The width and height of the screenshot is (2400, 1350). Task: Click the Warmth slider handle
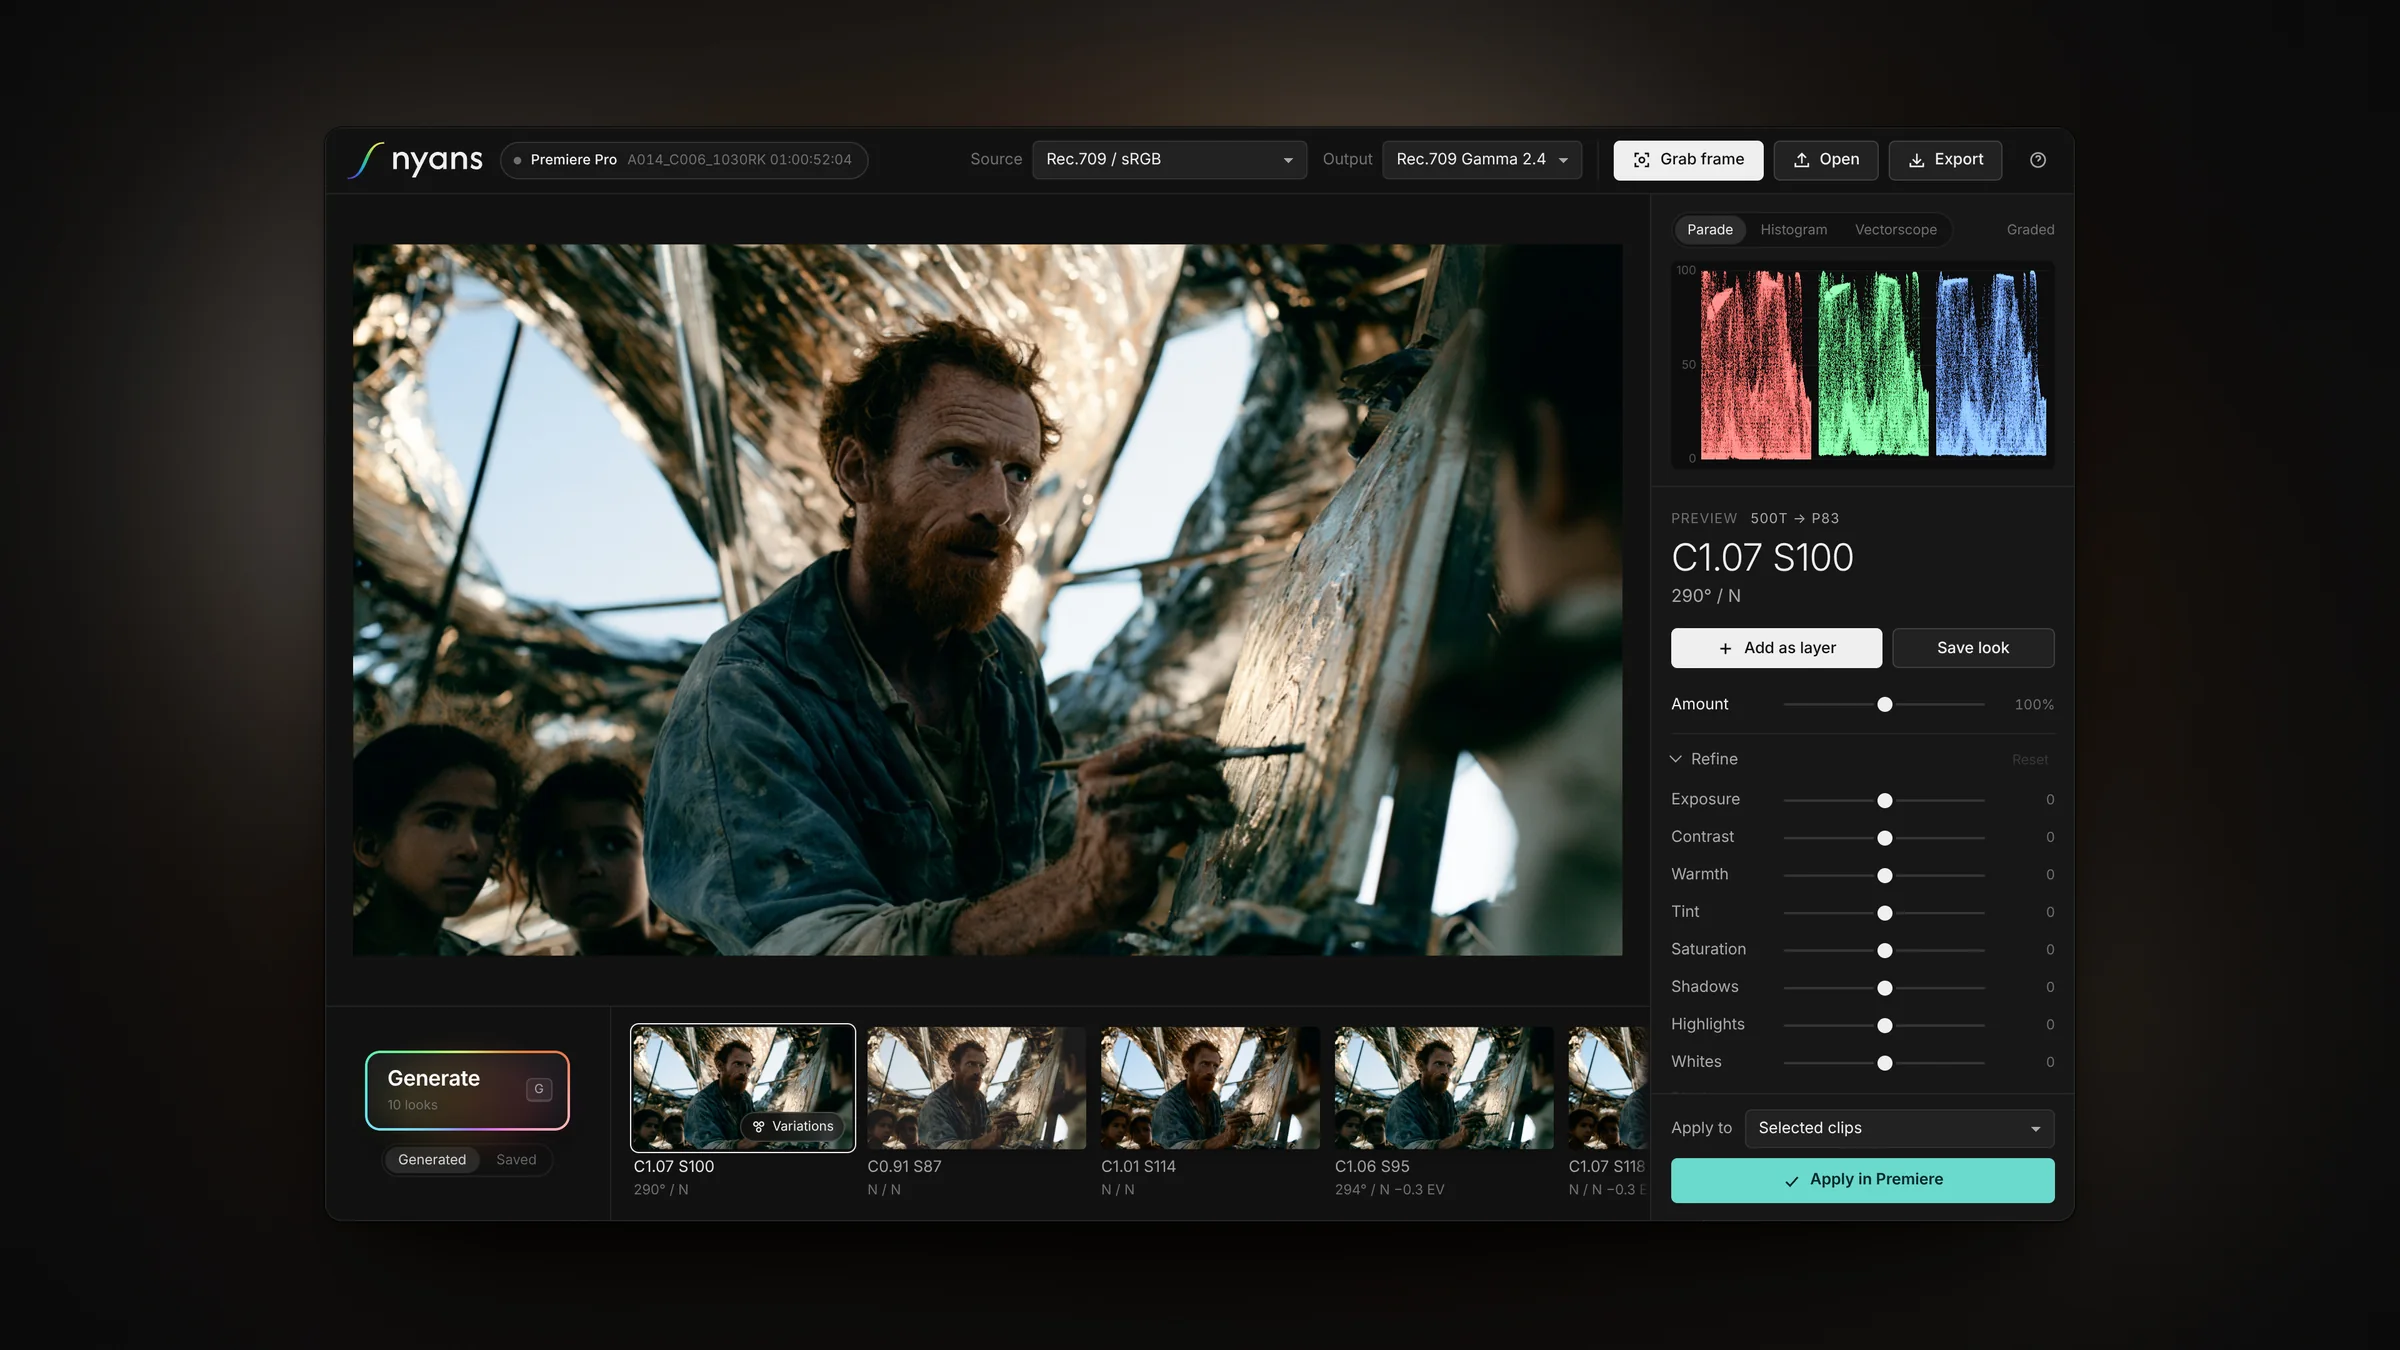1884,875
